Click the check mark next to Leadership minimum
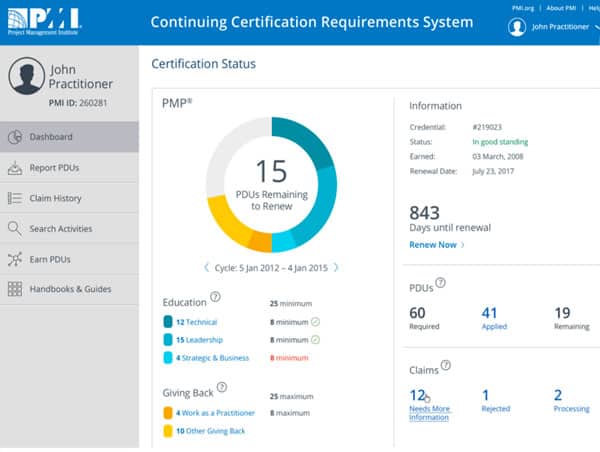 pyautogui.click(x=315, y=339)
